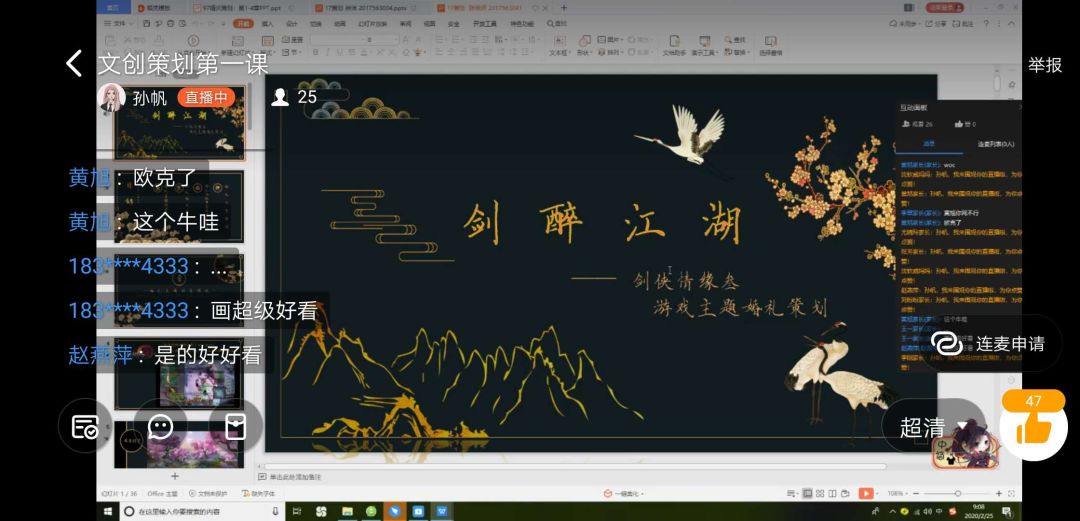Expand the zoom percentage dropdown in status bar

click(908, 493)
